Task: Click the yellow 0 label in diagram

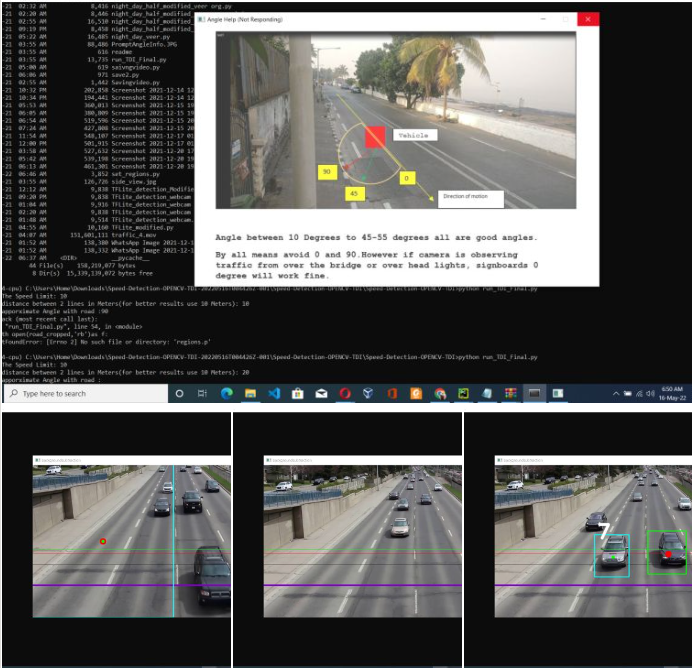Action: (407, 178)
